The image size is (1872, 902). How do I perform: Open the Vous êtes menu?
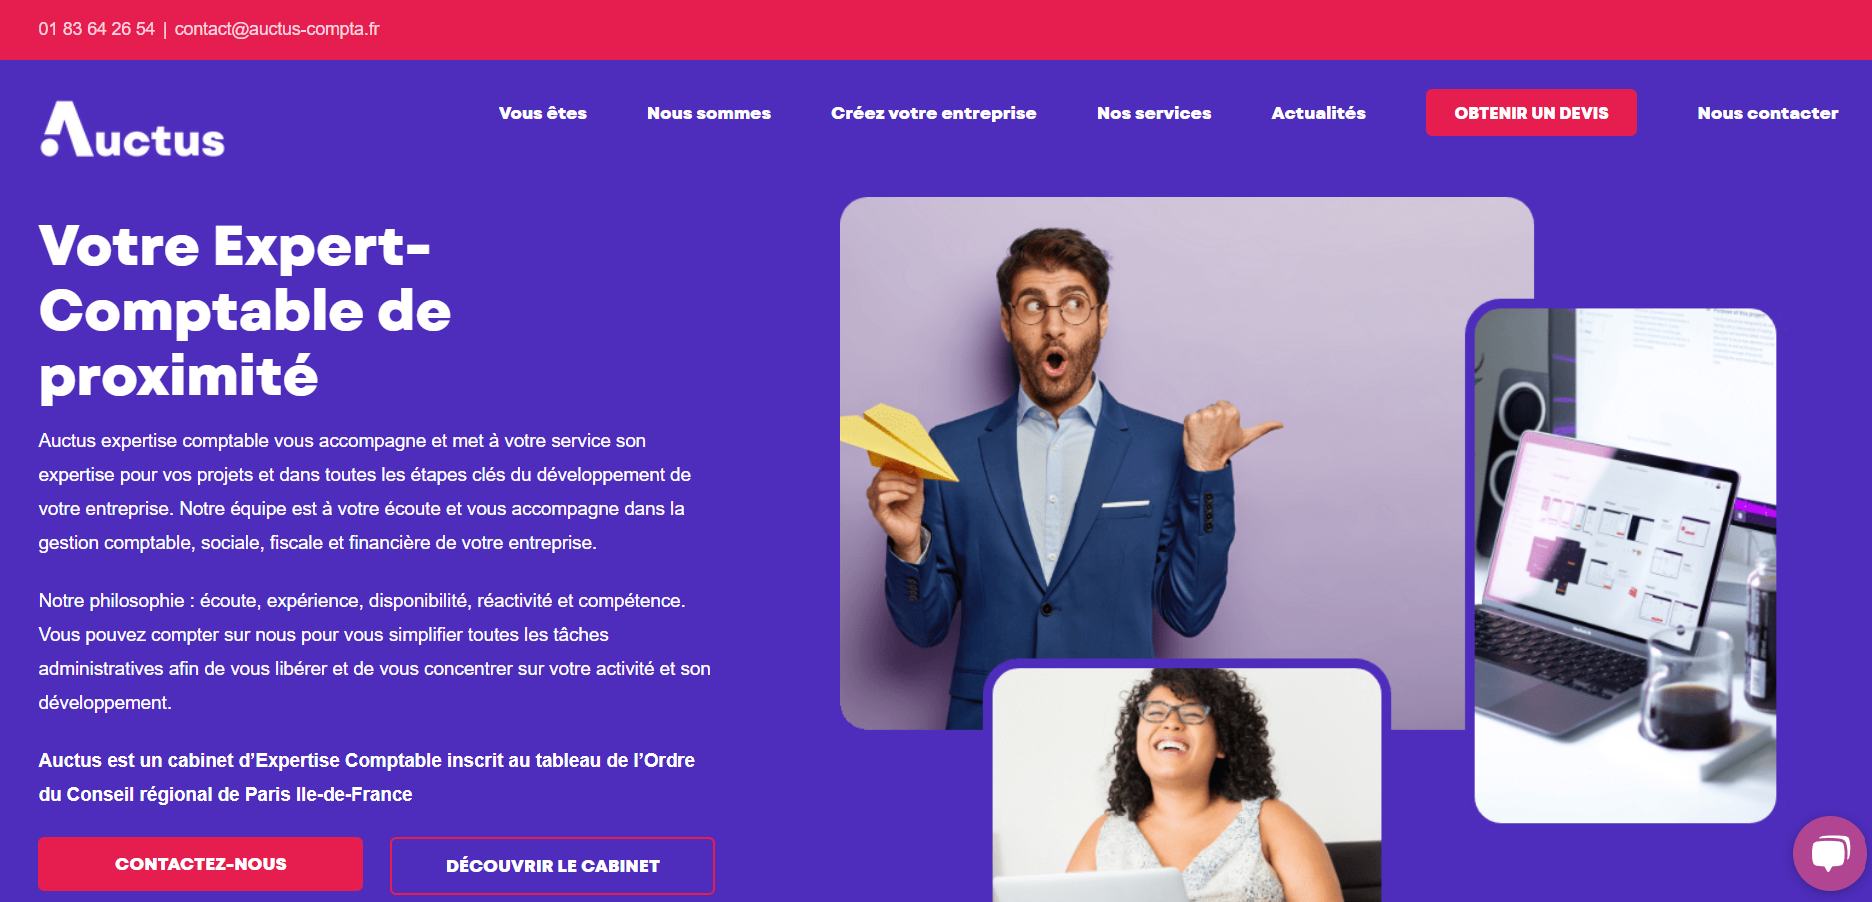543,113
